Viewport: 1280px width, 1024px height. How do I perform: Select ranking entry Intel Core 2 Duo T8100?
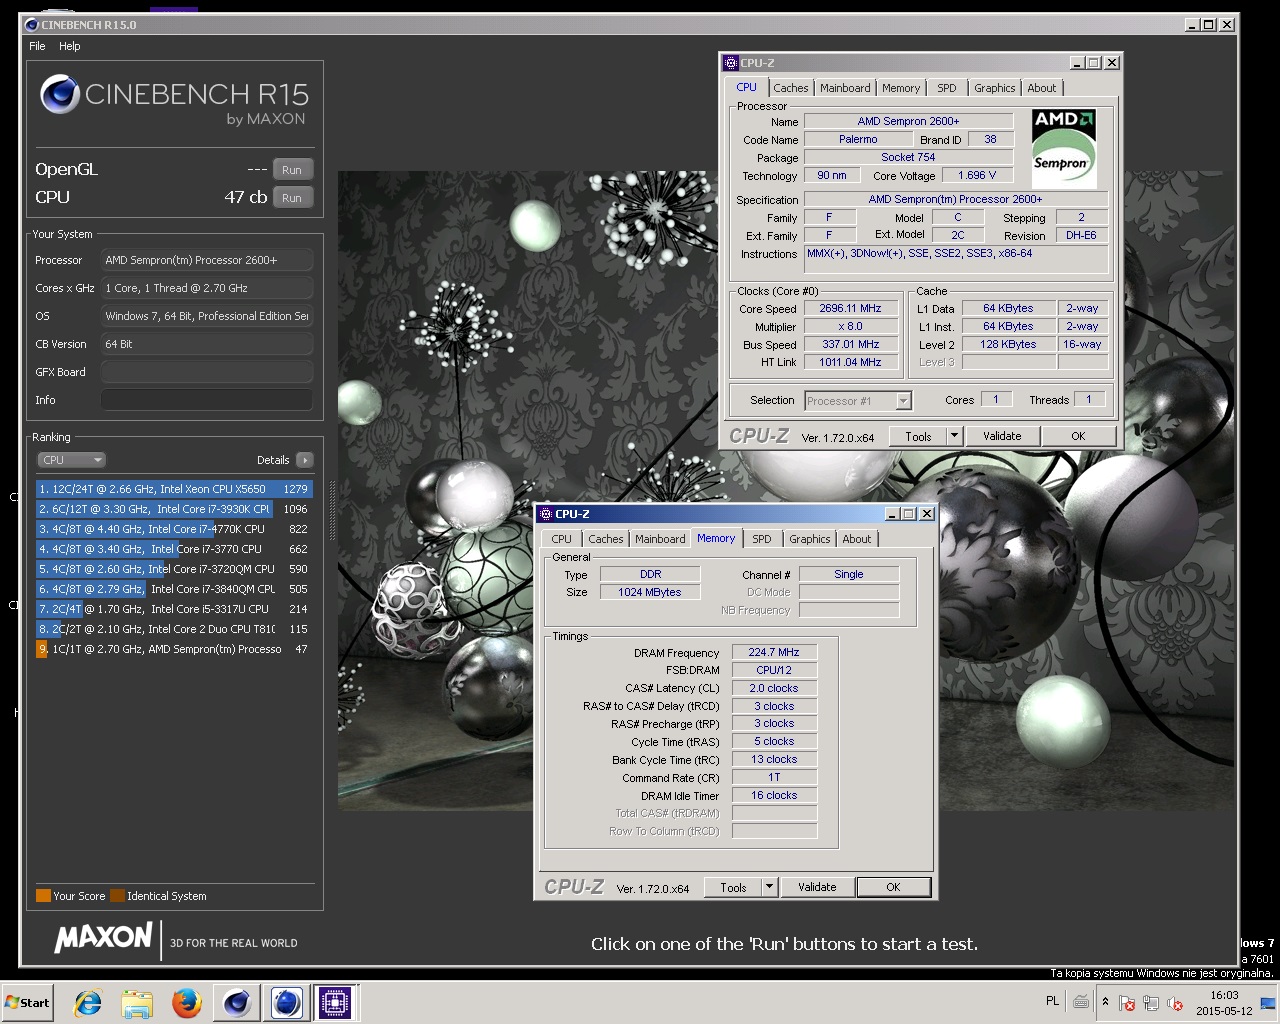click(x=174, y=629)
